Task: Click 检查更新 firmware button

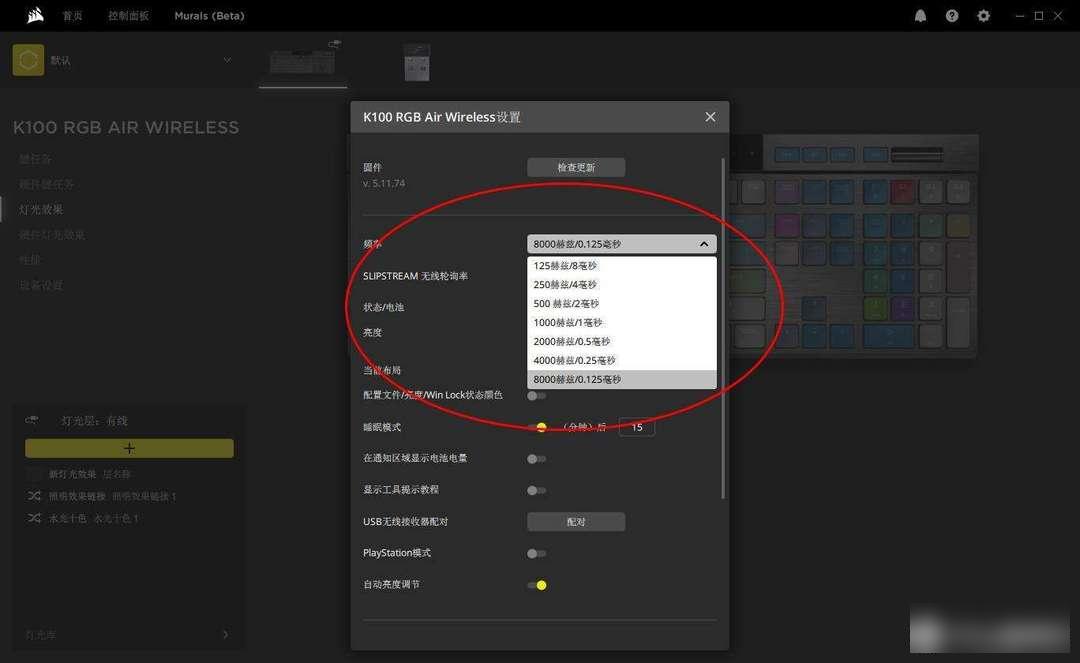Action: 576,167
